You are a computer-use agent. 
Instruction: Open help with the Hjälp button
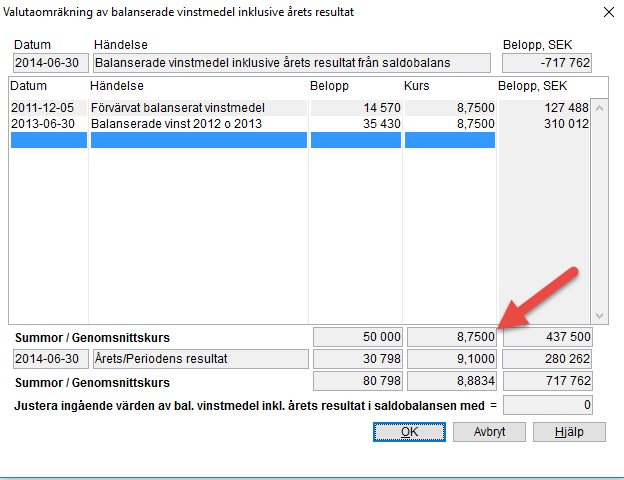click(x=568, y=431)
